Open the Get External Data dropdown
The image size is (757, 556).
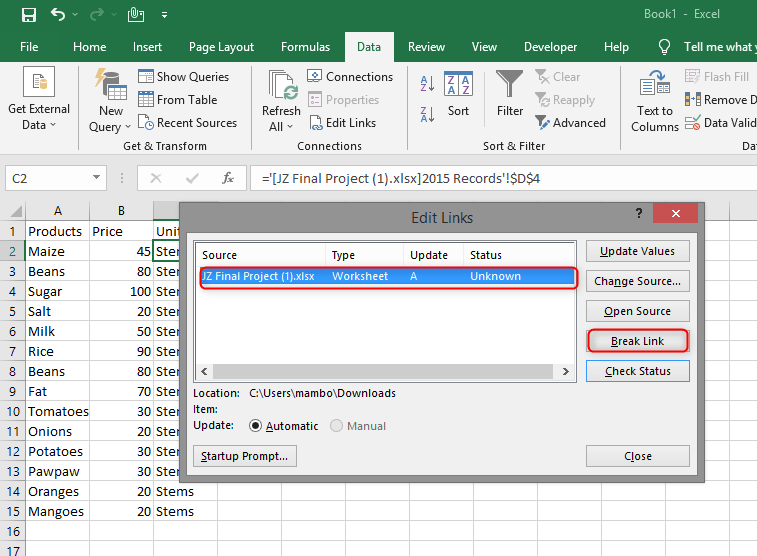pyautogui.click(x=39, y=99)
